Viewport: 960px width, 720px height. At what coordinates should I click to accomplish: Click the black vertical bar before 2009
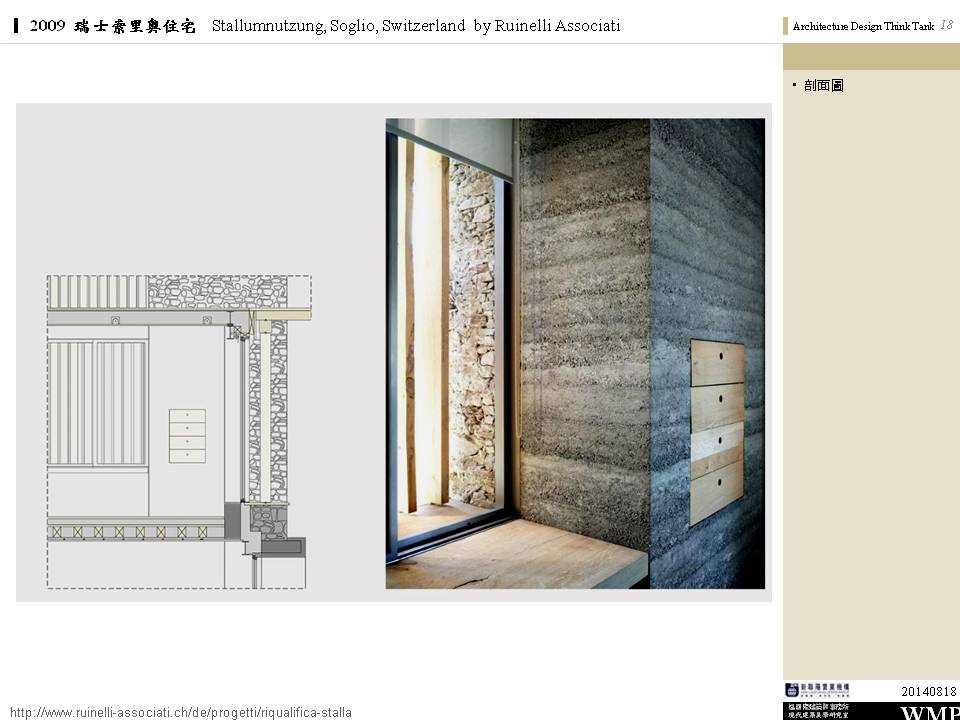click(x=17, y=26)
